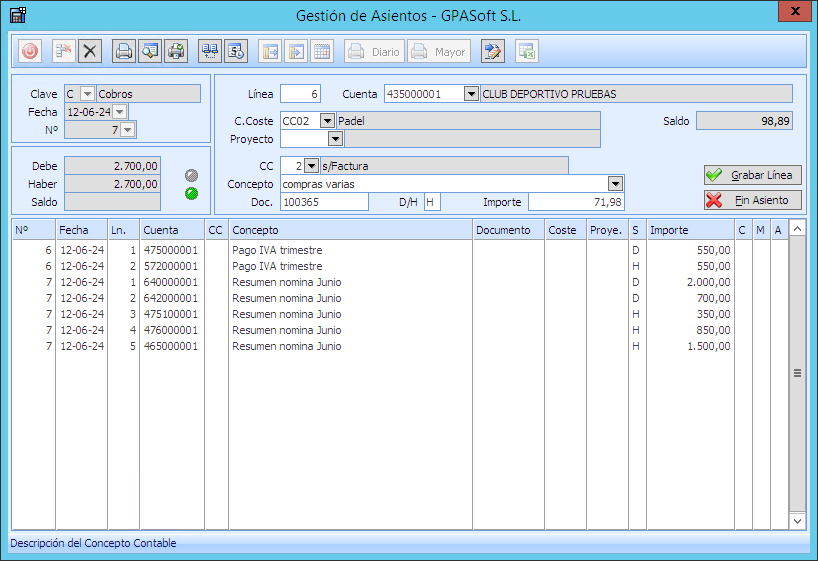
Task: Click the calendar grid toolbar icon
Action: pos(322,51)
